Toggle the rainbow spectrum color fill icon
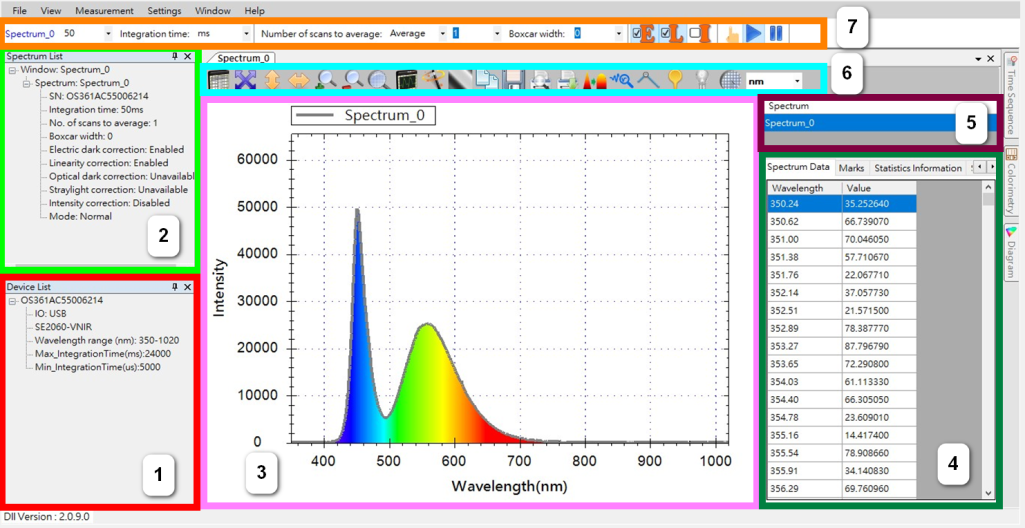Image resolution: width=1025 pixels, height=528 pixels. 595,80
